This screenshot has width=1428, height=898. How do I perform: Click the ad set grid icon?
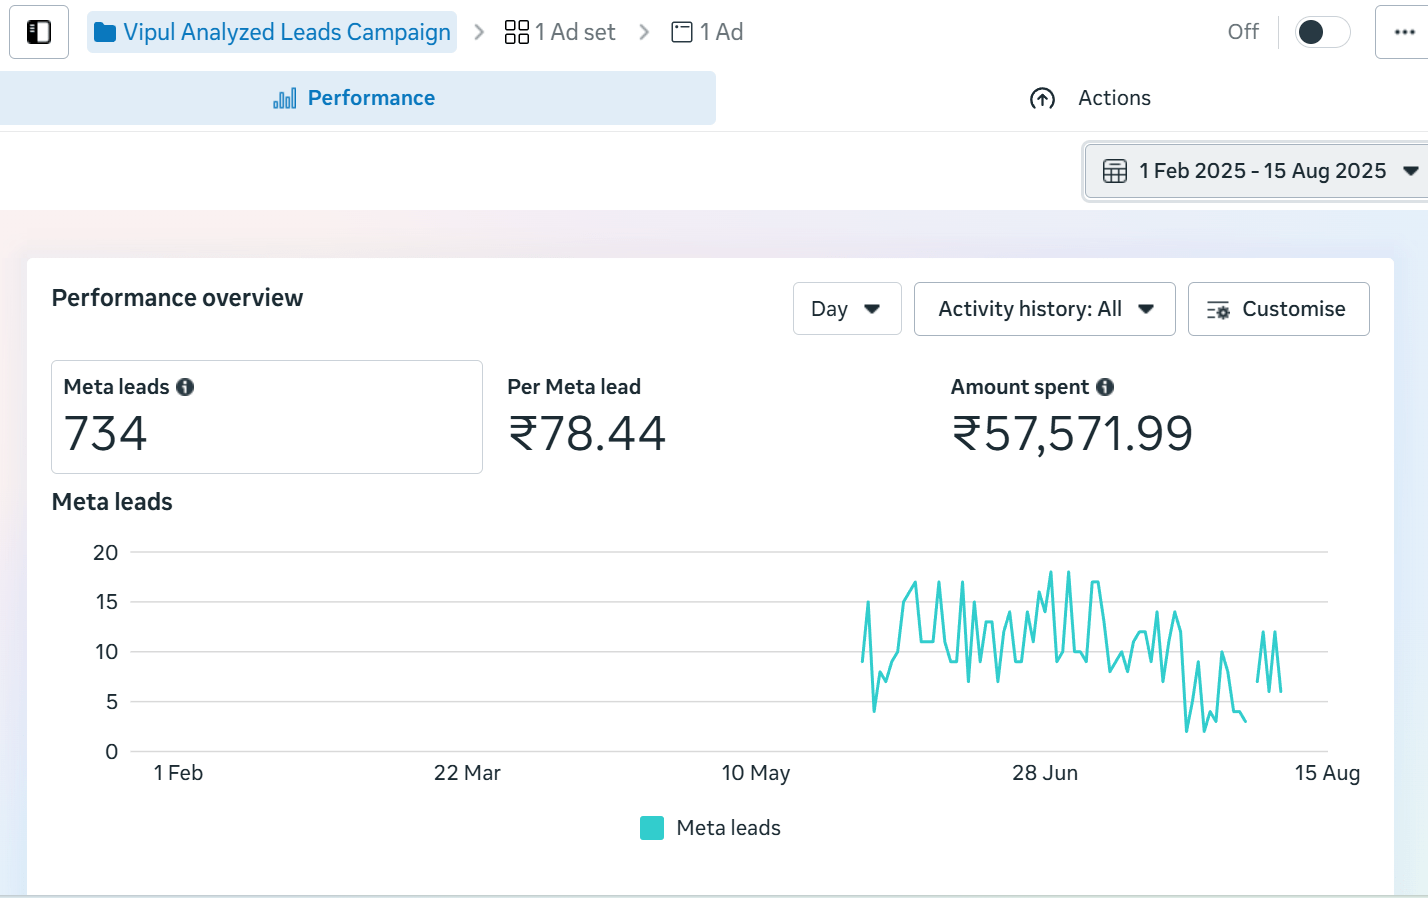(516, 32)
